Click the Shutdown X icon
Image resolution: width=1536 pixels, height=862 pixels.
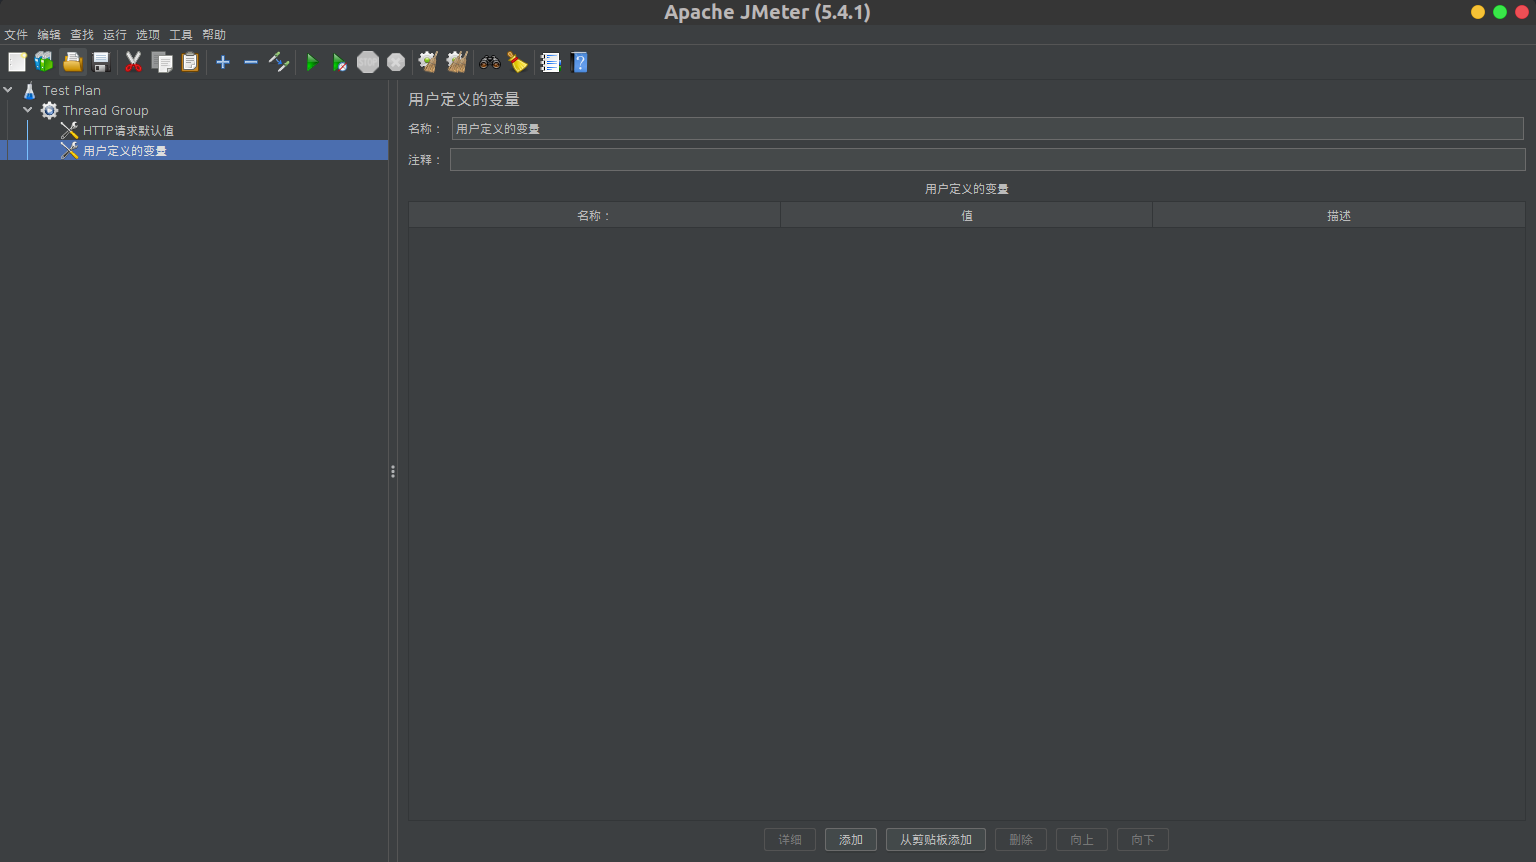pos(396,62)
